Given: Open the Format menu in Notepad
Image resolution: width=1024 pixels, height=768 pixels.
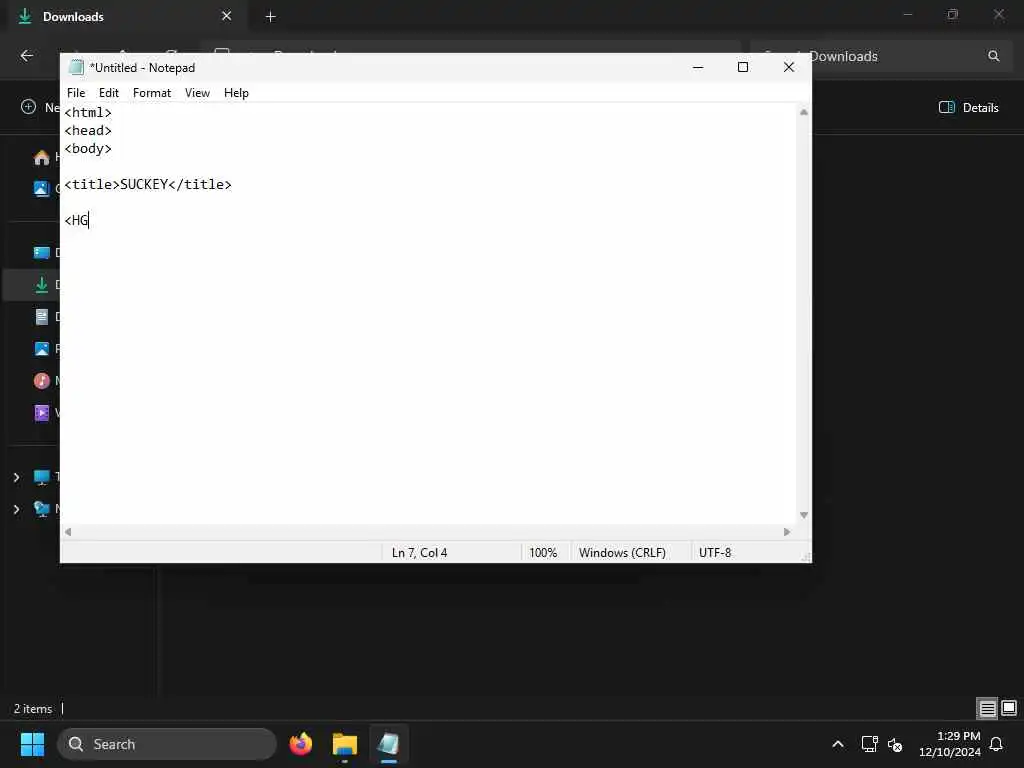Looking at the screenshot, I should (x=152, y=93).
